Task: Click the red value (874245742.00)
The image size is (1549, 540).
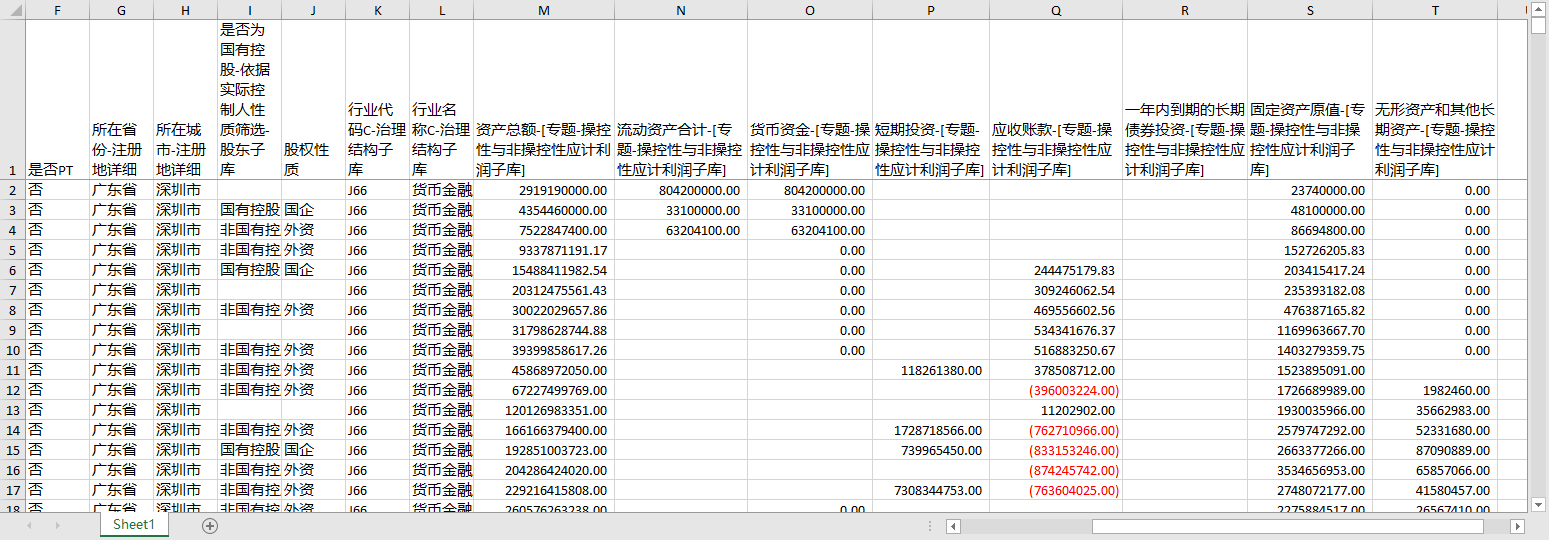Action: [1056, 470]
